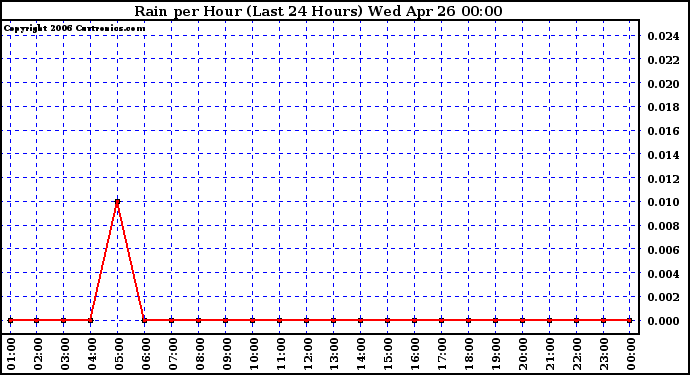Click the 0.010 peak data point at 05:00
The image size is (690, 375).
tap(117, 202)
